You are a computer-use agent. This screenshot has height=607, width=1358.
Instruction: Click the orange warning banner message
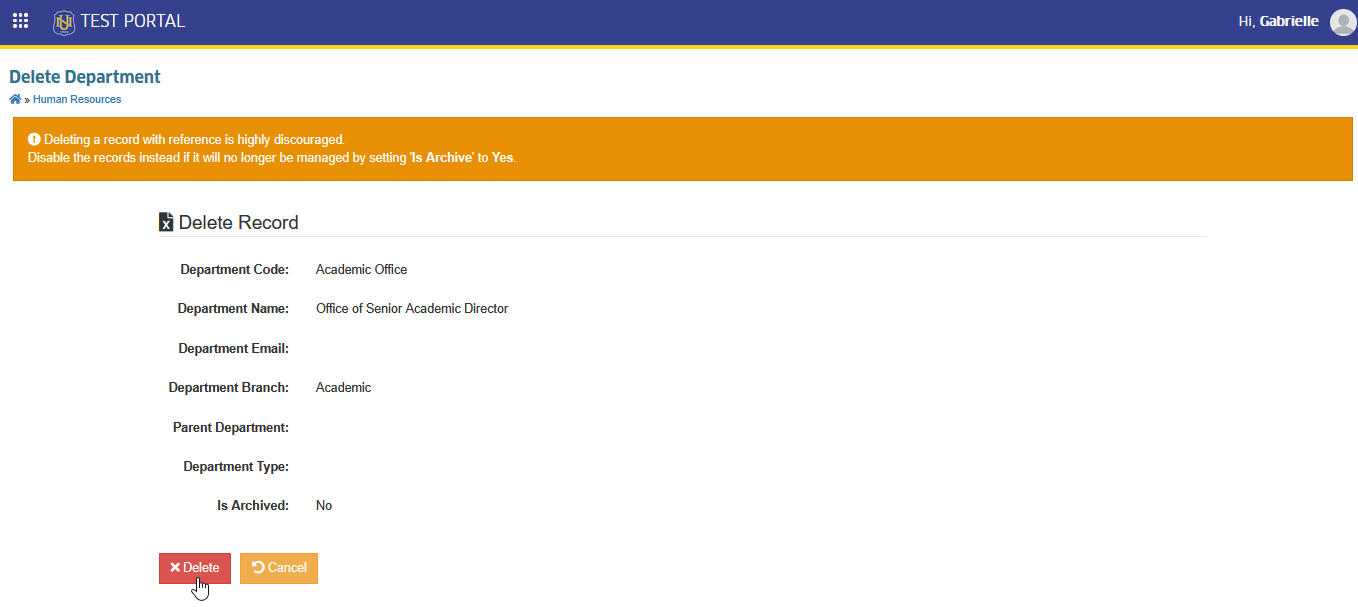click(682, 149)
